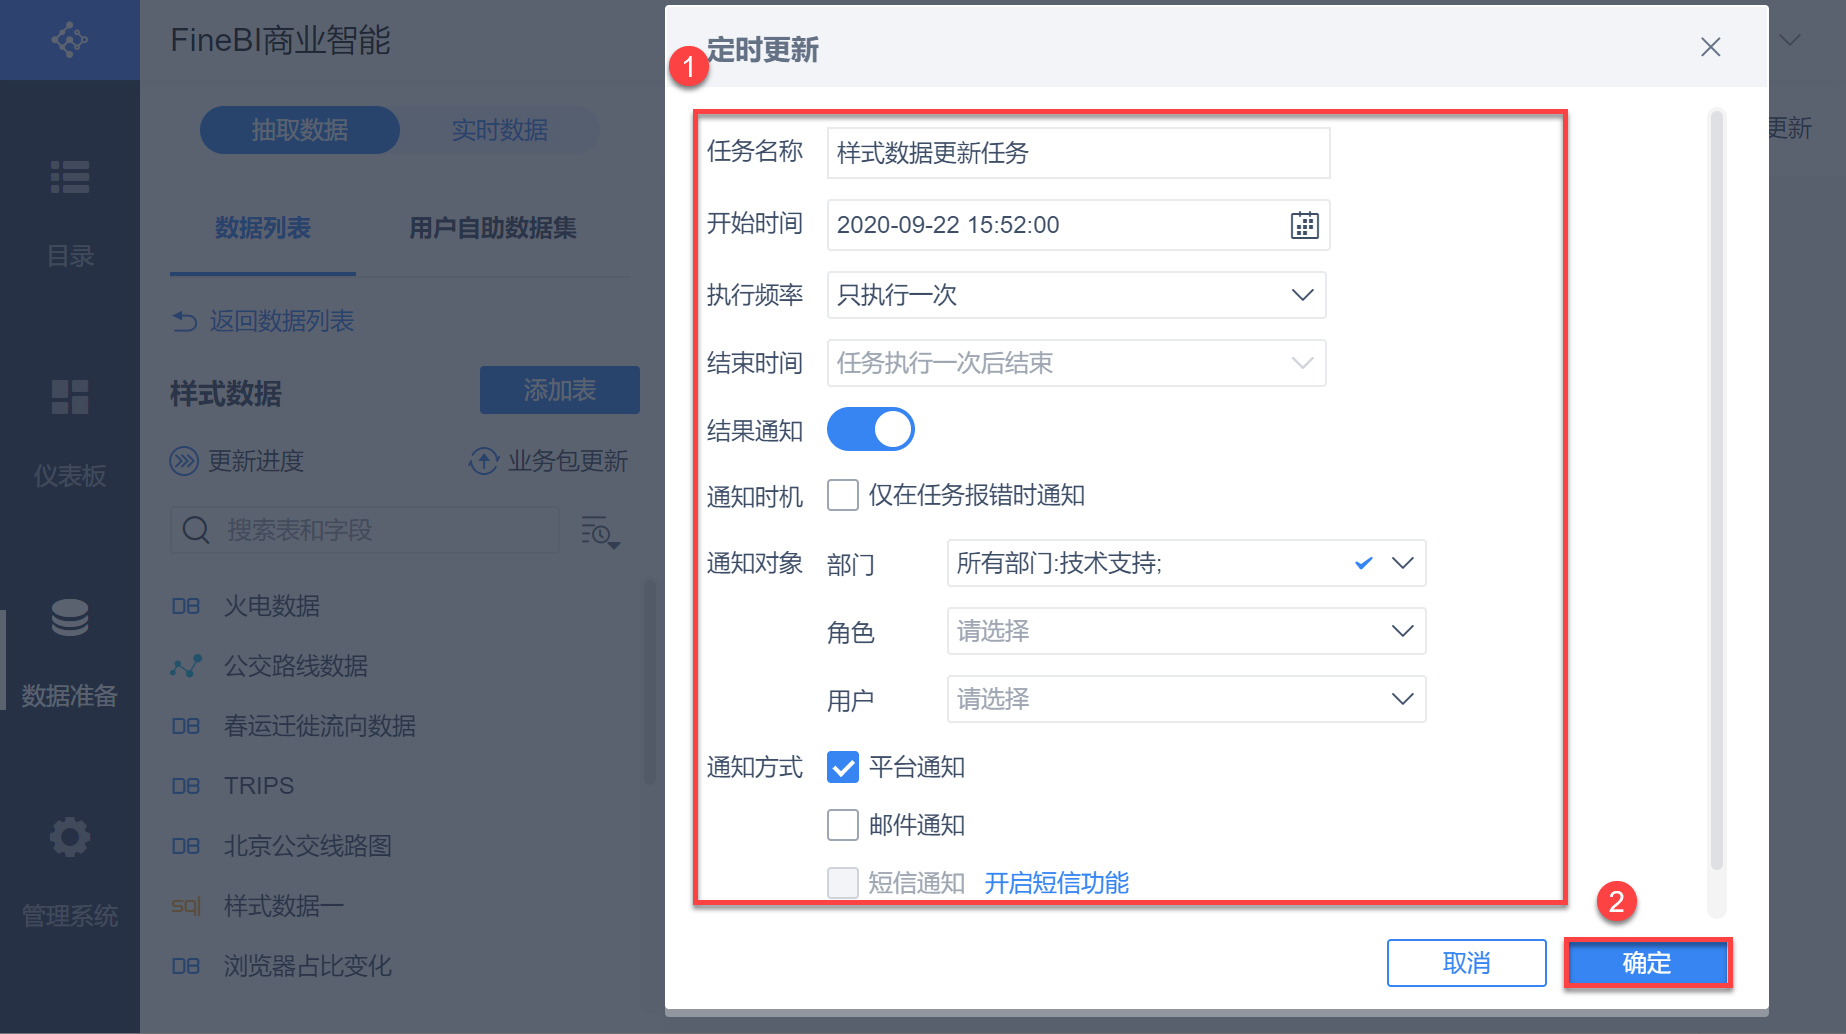Uncheck the 平台通知 checkbox
This screenshot has height=1034, width=1846.
pos(843,767)
